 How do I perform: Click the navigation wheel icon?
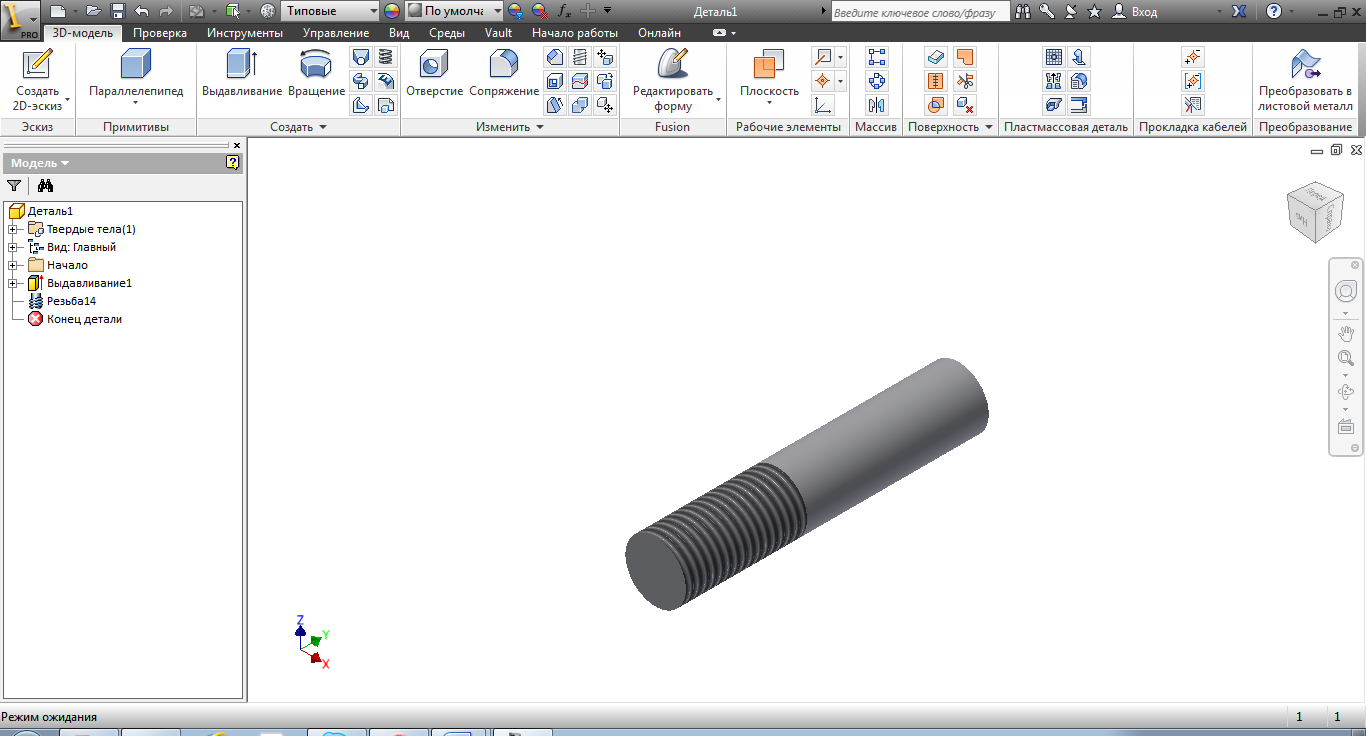1346,292
